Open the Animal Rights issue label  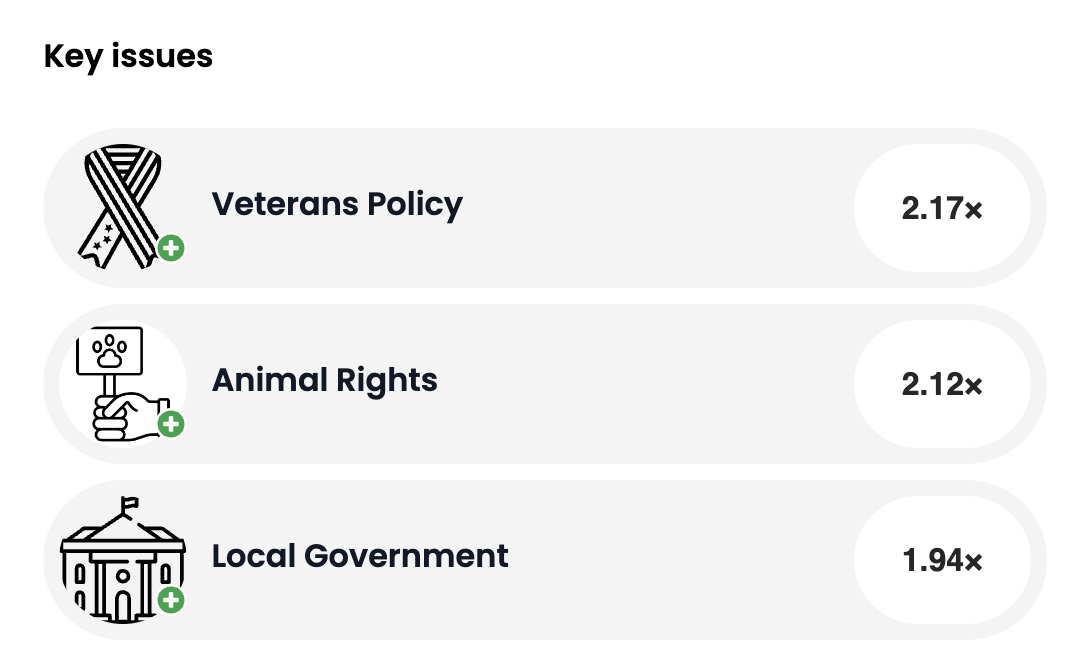click(324, 380)
